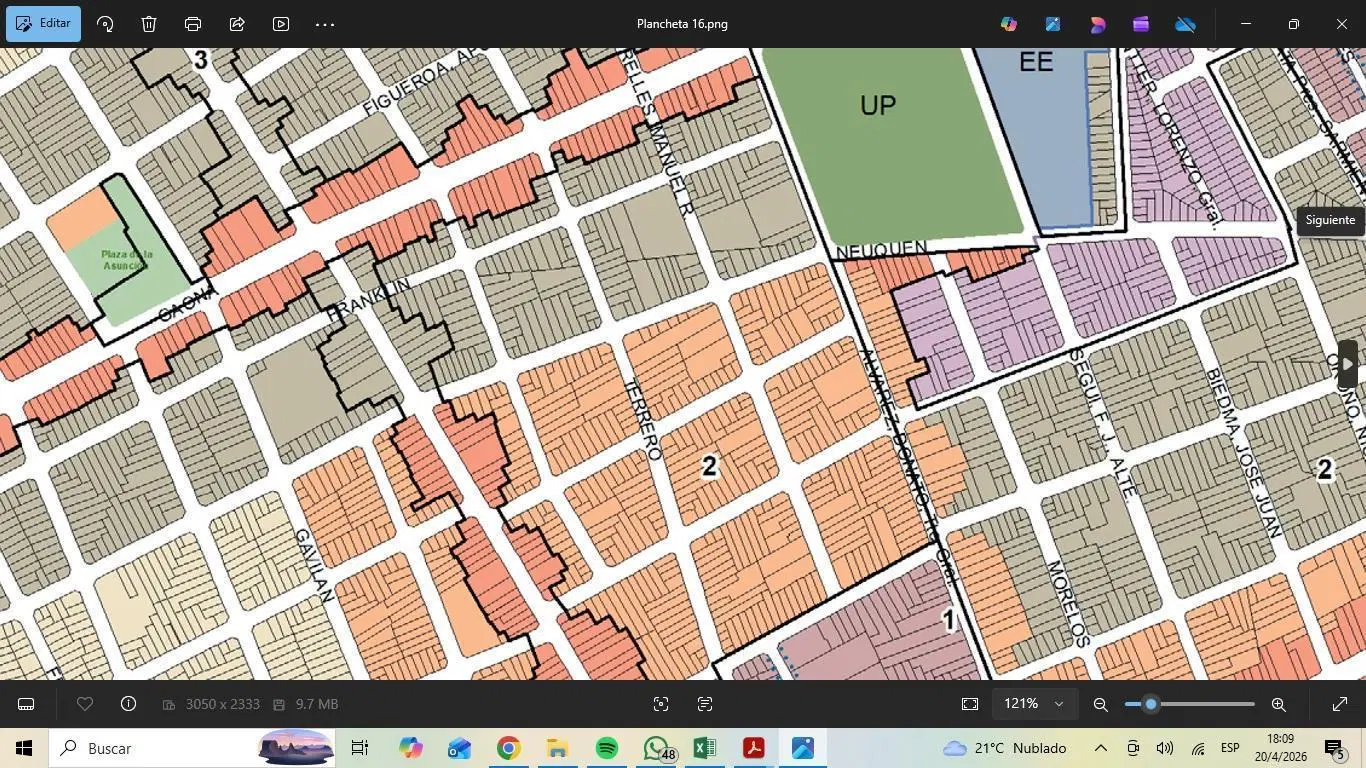Click the blue EE zone label on map
The width and height of the screenshot is (1366, 768).
click(x=1036, y=62)
